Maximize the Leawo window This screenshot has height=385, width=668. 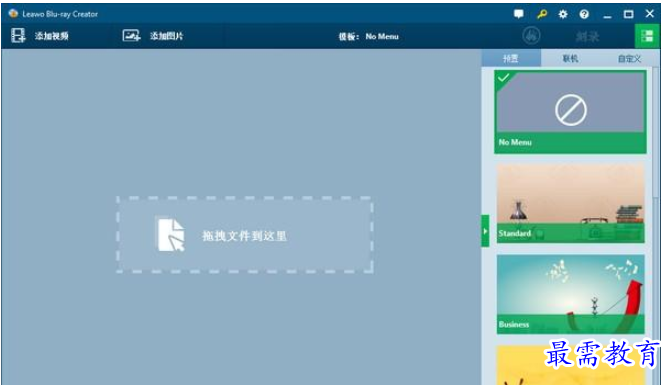[628, 14]
